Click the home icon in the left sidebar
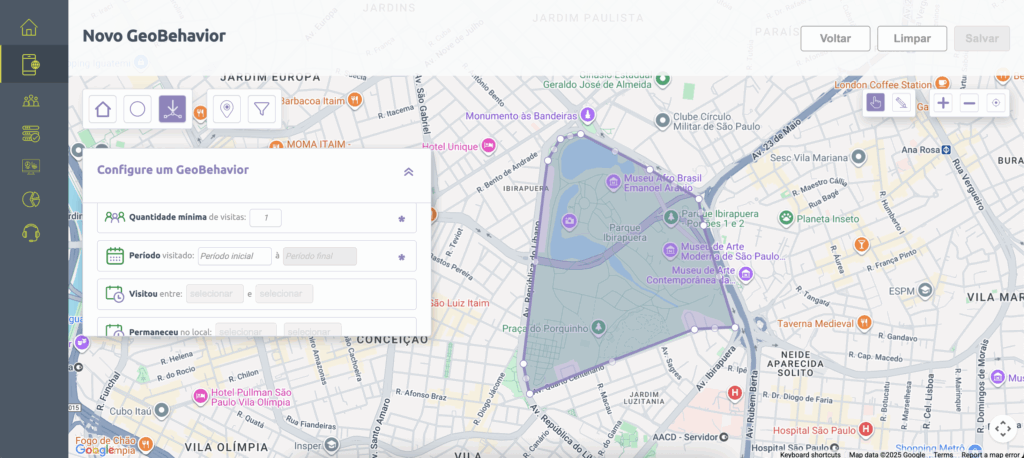The height and width of the screenshot is (458, 1024). [30, 28]
